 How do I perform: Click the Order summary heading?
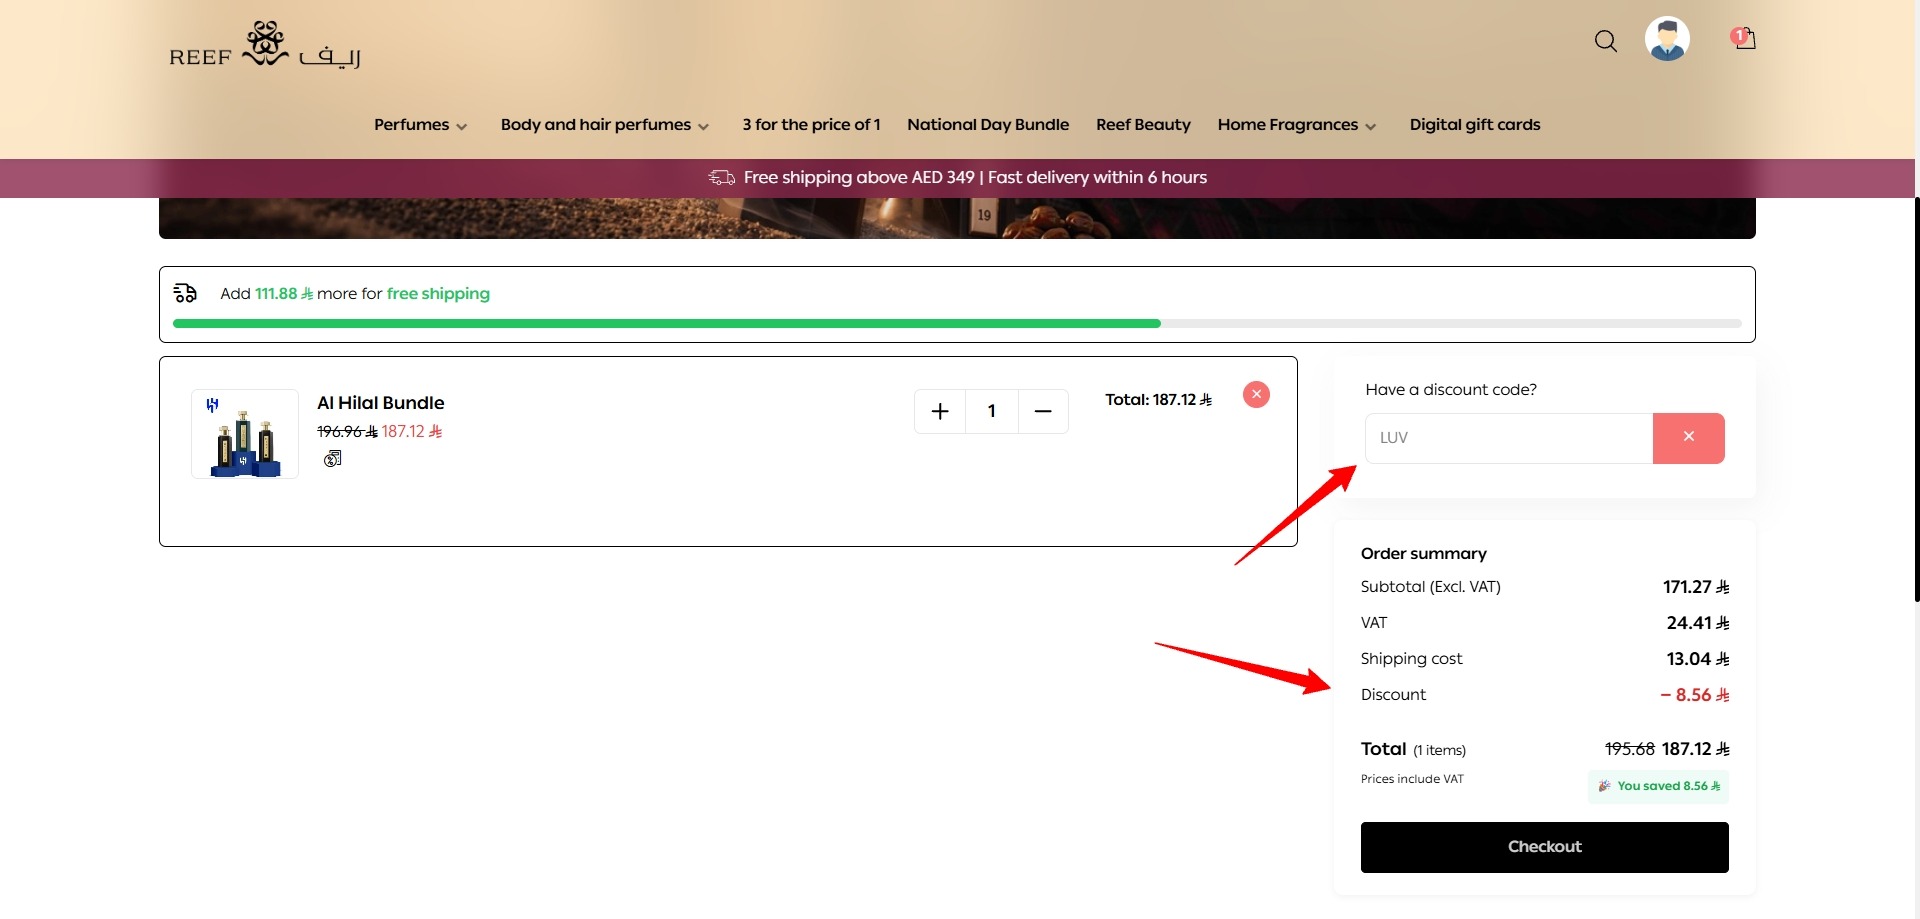click(x=1424, y=554)
